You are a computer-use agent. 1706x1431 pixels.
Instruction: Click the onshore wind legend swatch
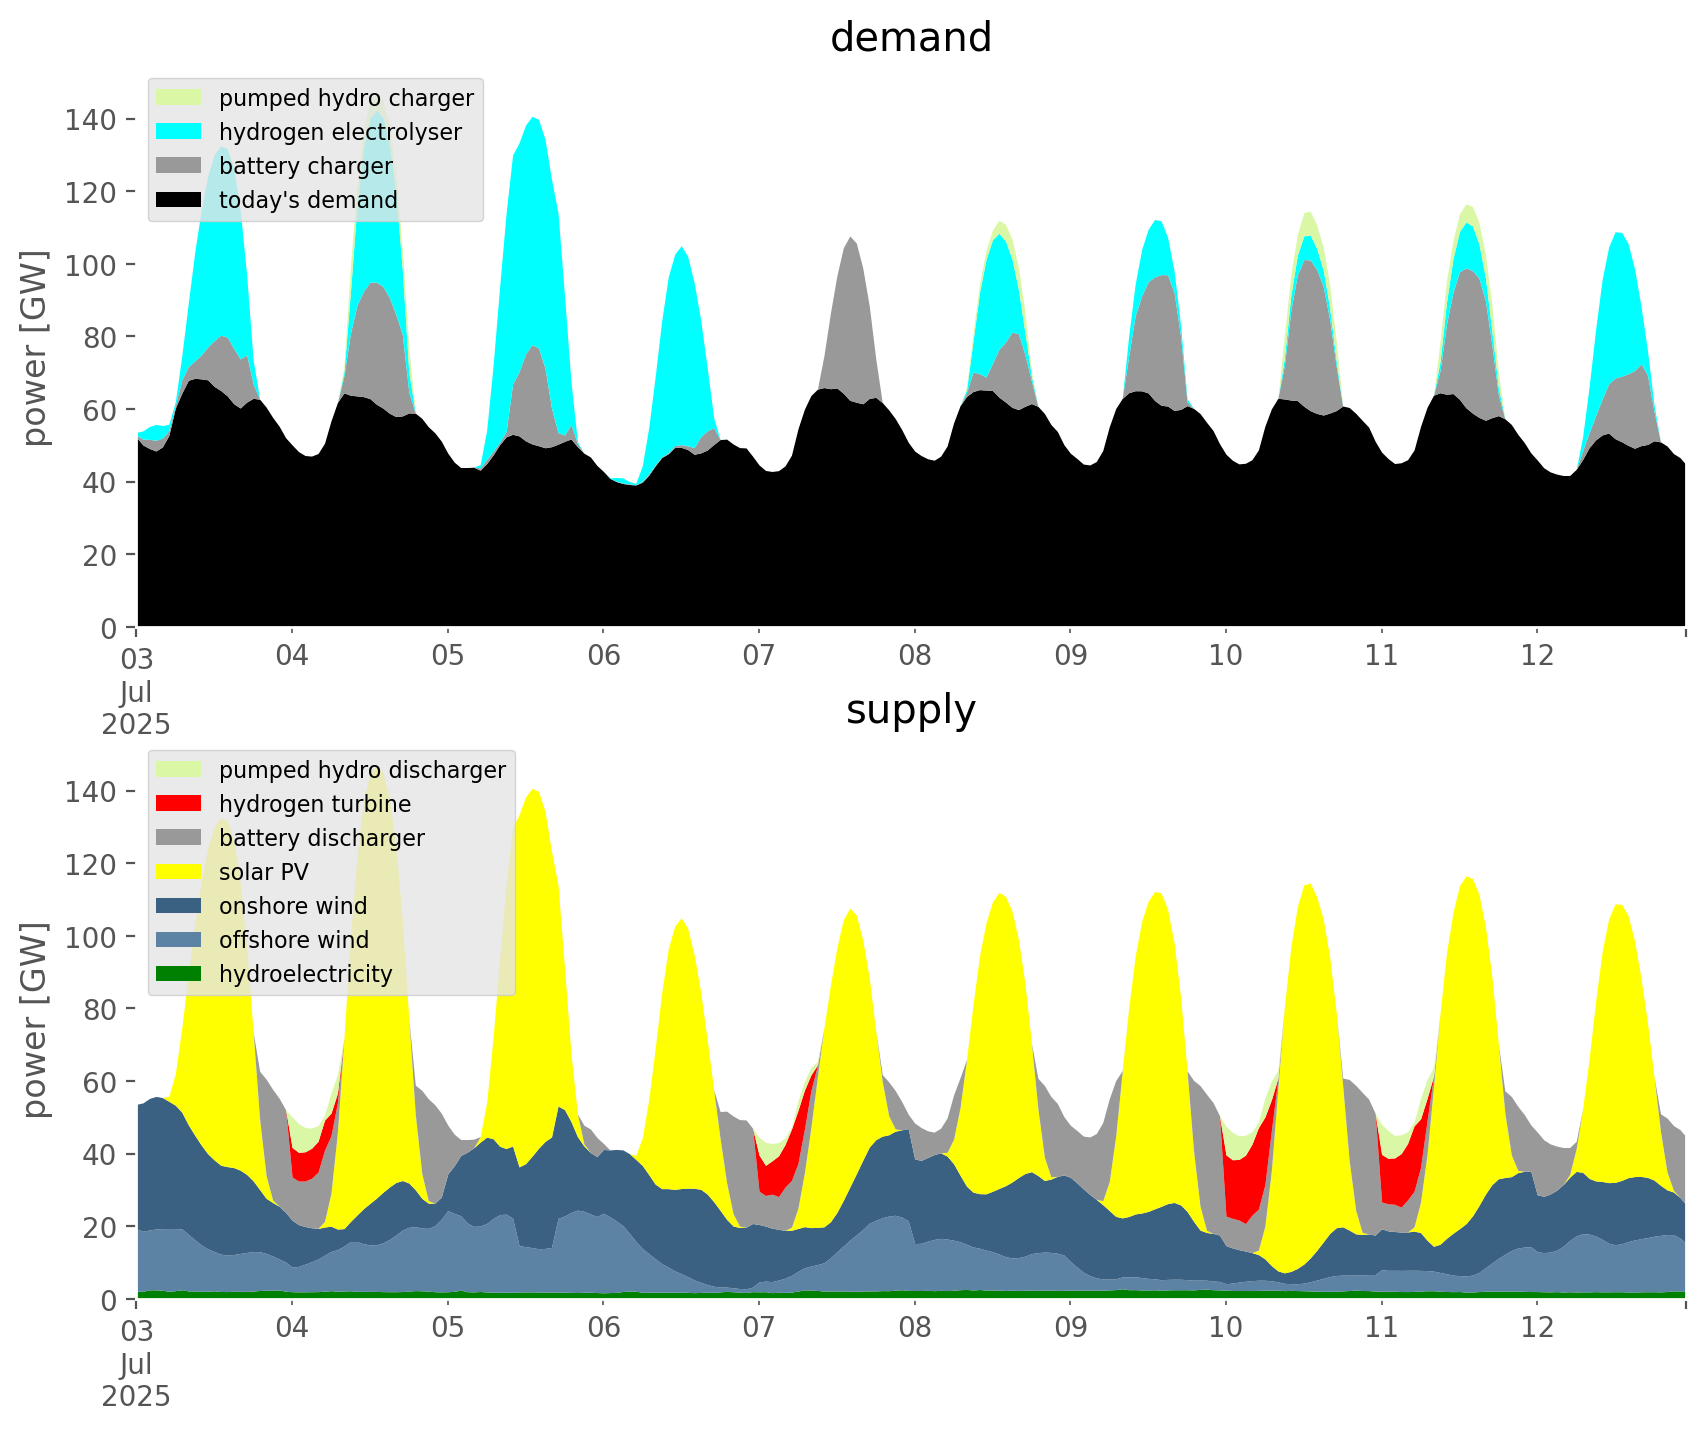(x=179, y=906)
